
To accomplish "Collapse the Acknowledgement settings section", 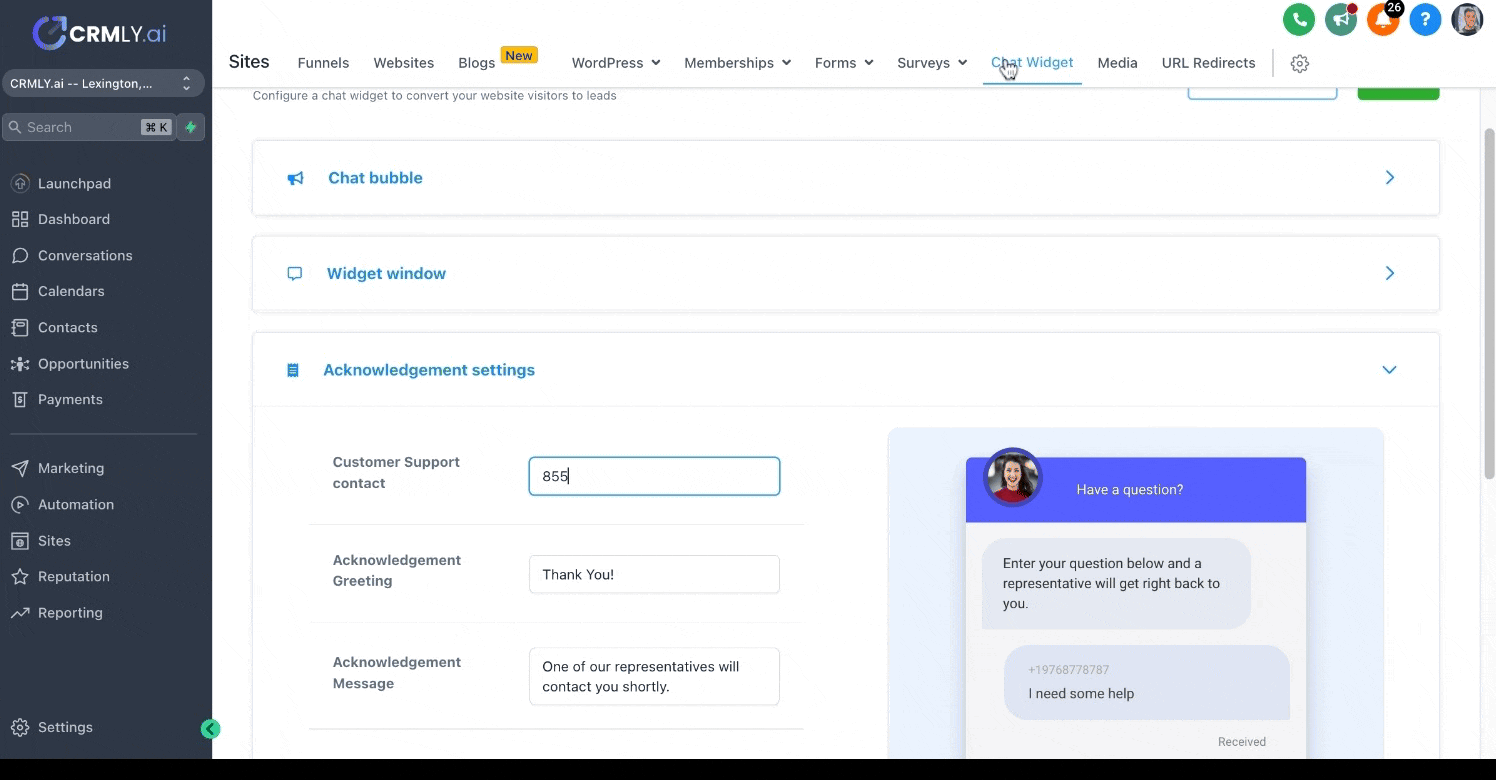I will coord(1389,369).
